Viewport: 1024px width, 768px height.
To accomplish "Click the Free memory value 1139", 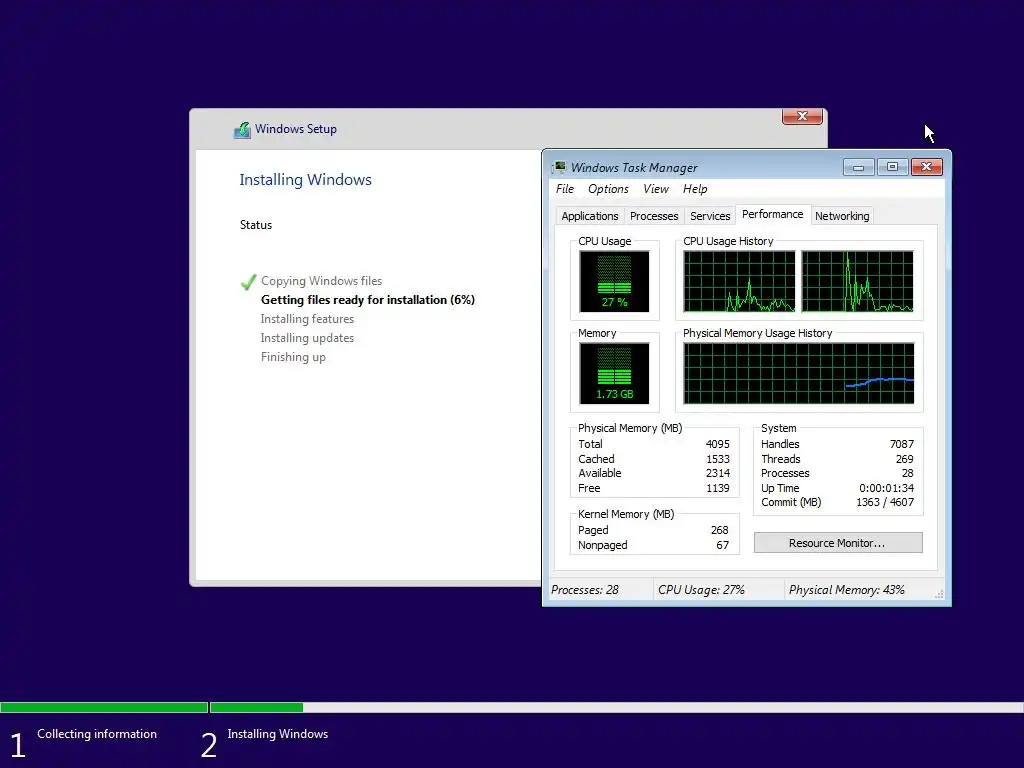I will 718,488.
